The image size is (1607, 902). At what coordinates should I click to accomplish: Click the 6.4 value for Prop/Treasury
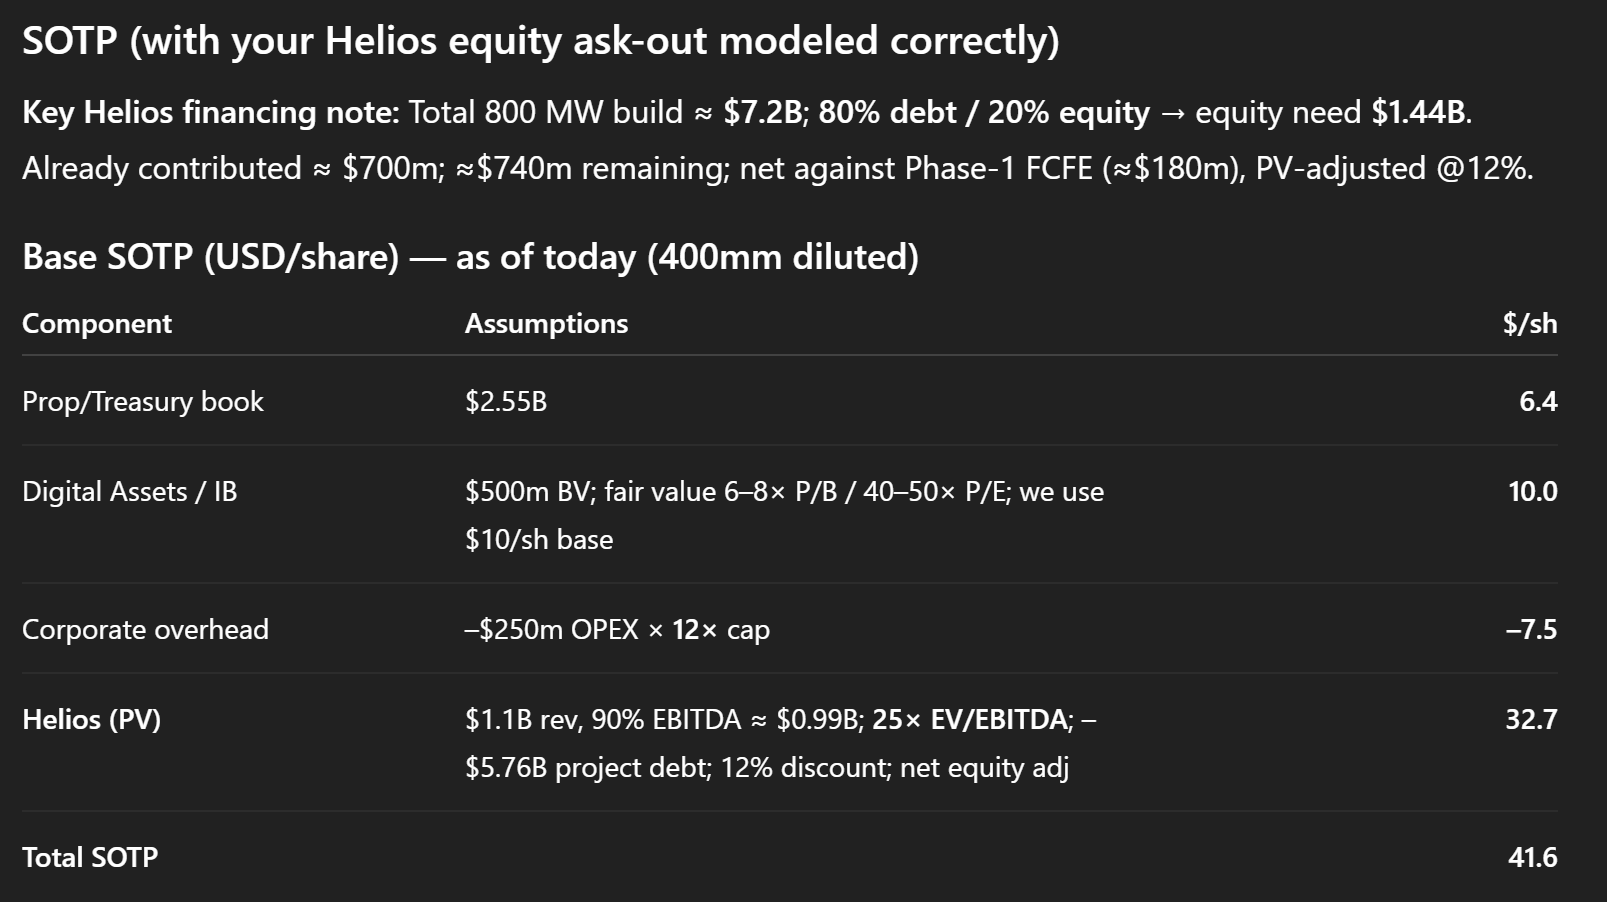click(x=1538, y=401)
